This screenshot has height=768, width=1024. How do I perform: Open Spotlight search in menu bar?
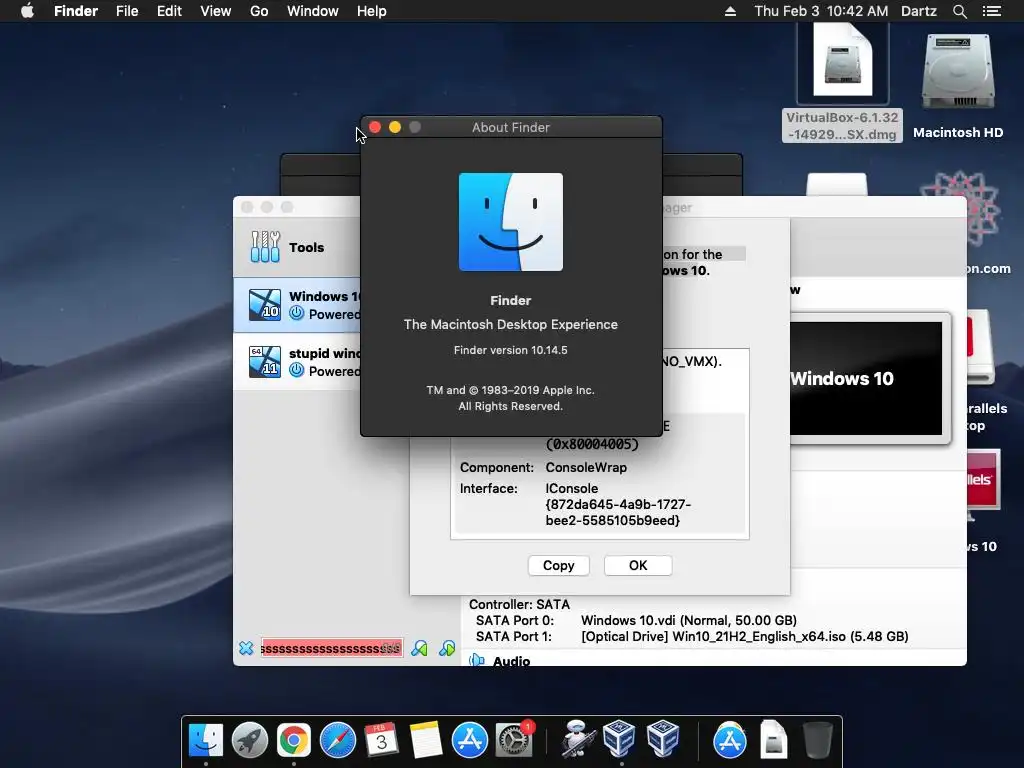click(x=959, y=11)
